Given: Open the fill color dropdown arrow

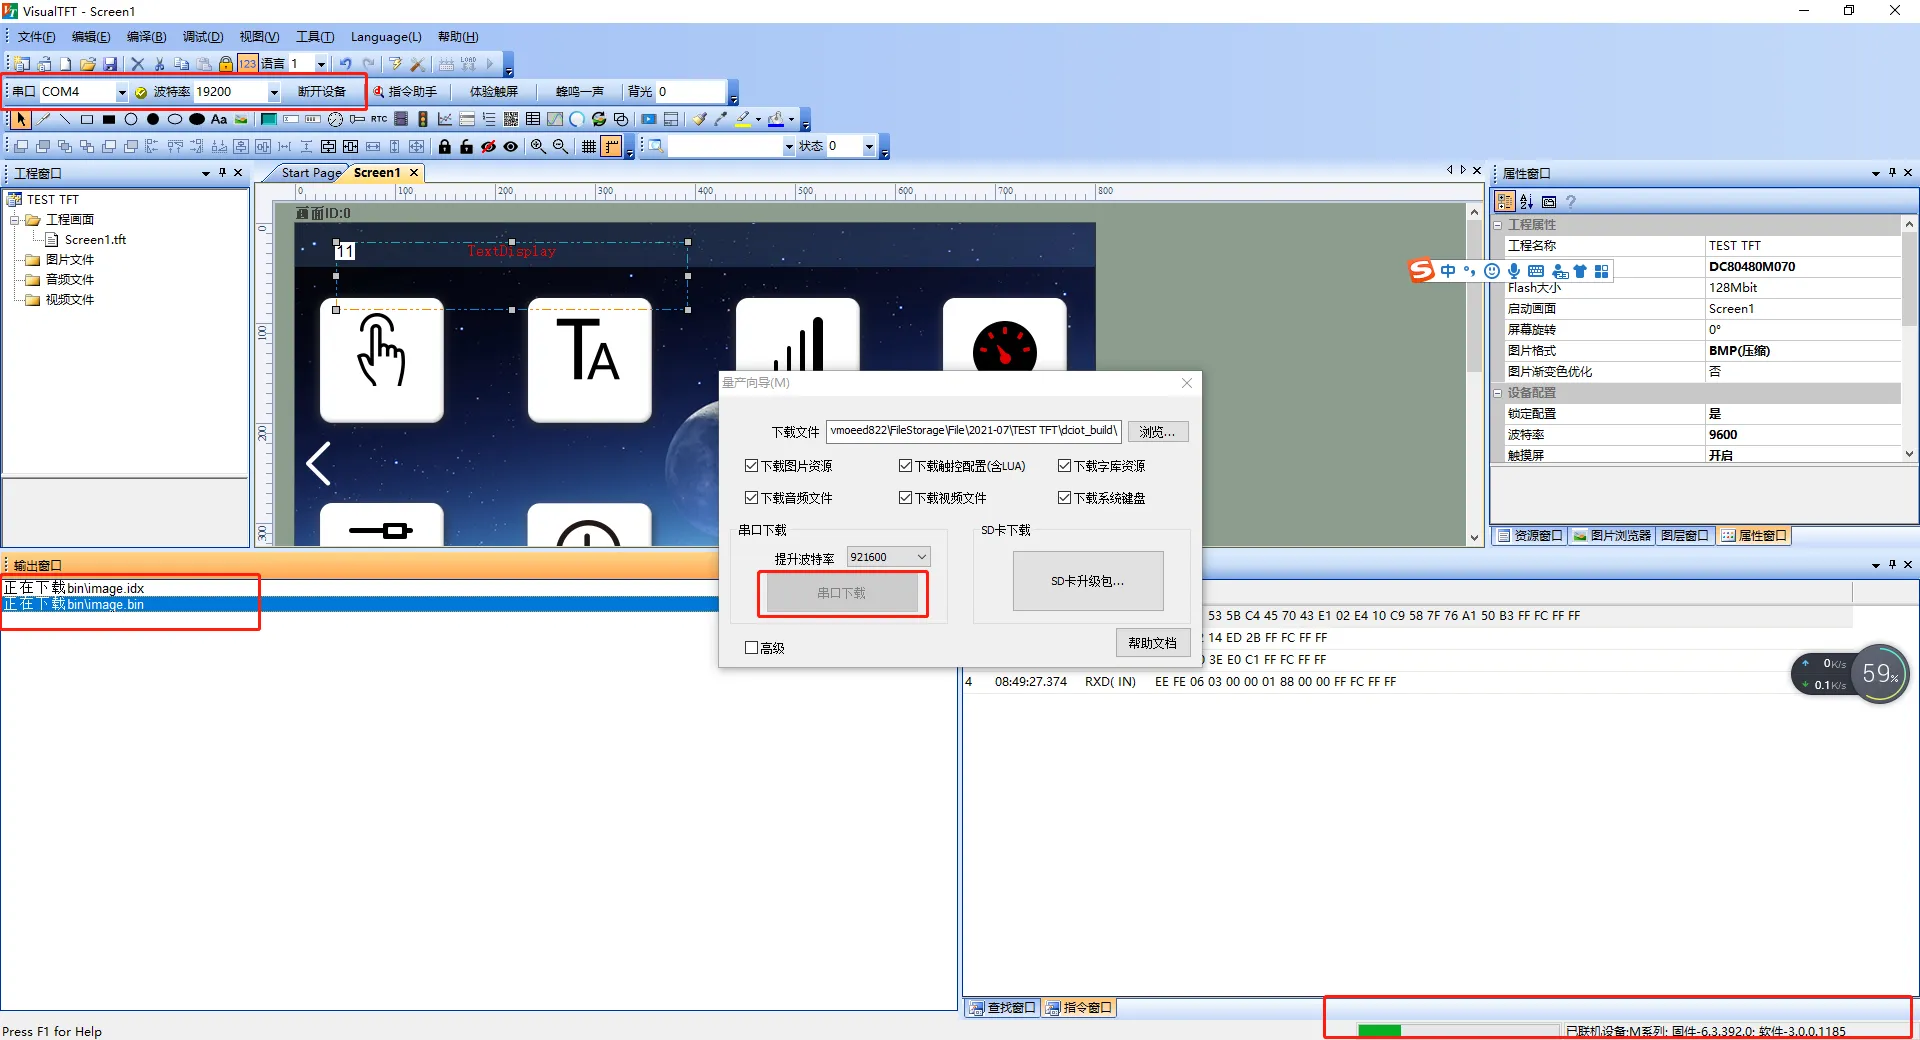Looking at the screenshot, I should pyautogui.click(x=791, y=119).
